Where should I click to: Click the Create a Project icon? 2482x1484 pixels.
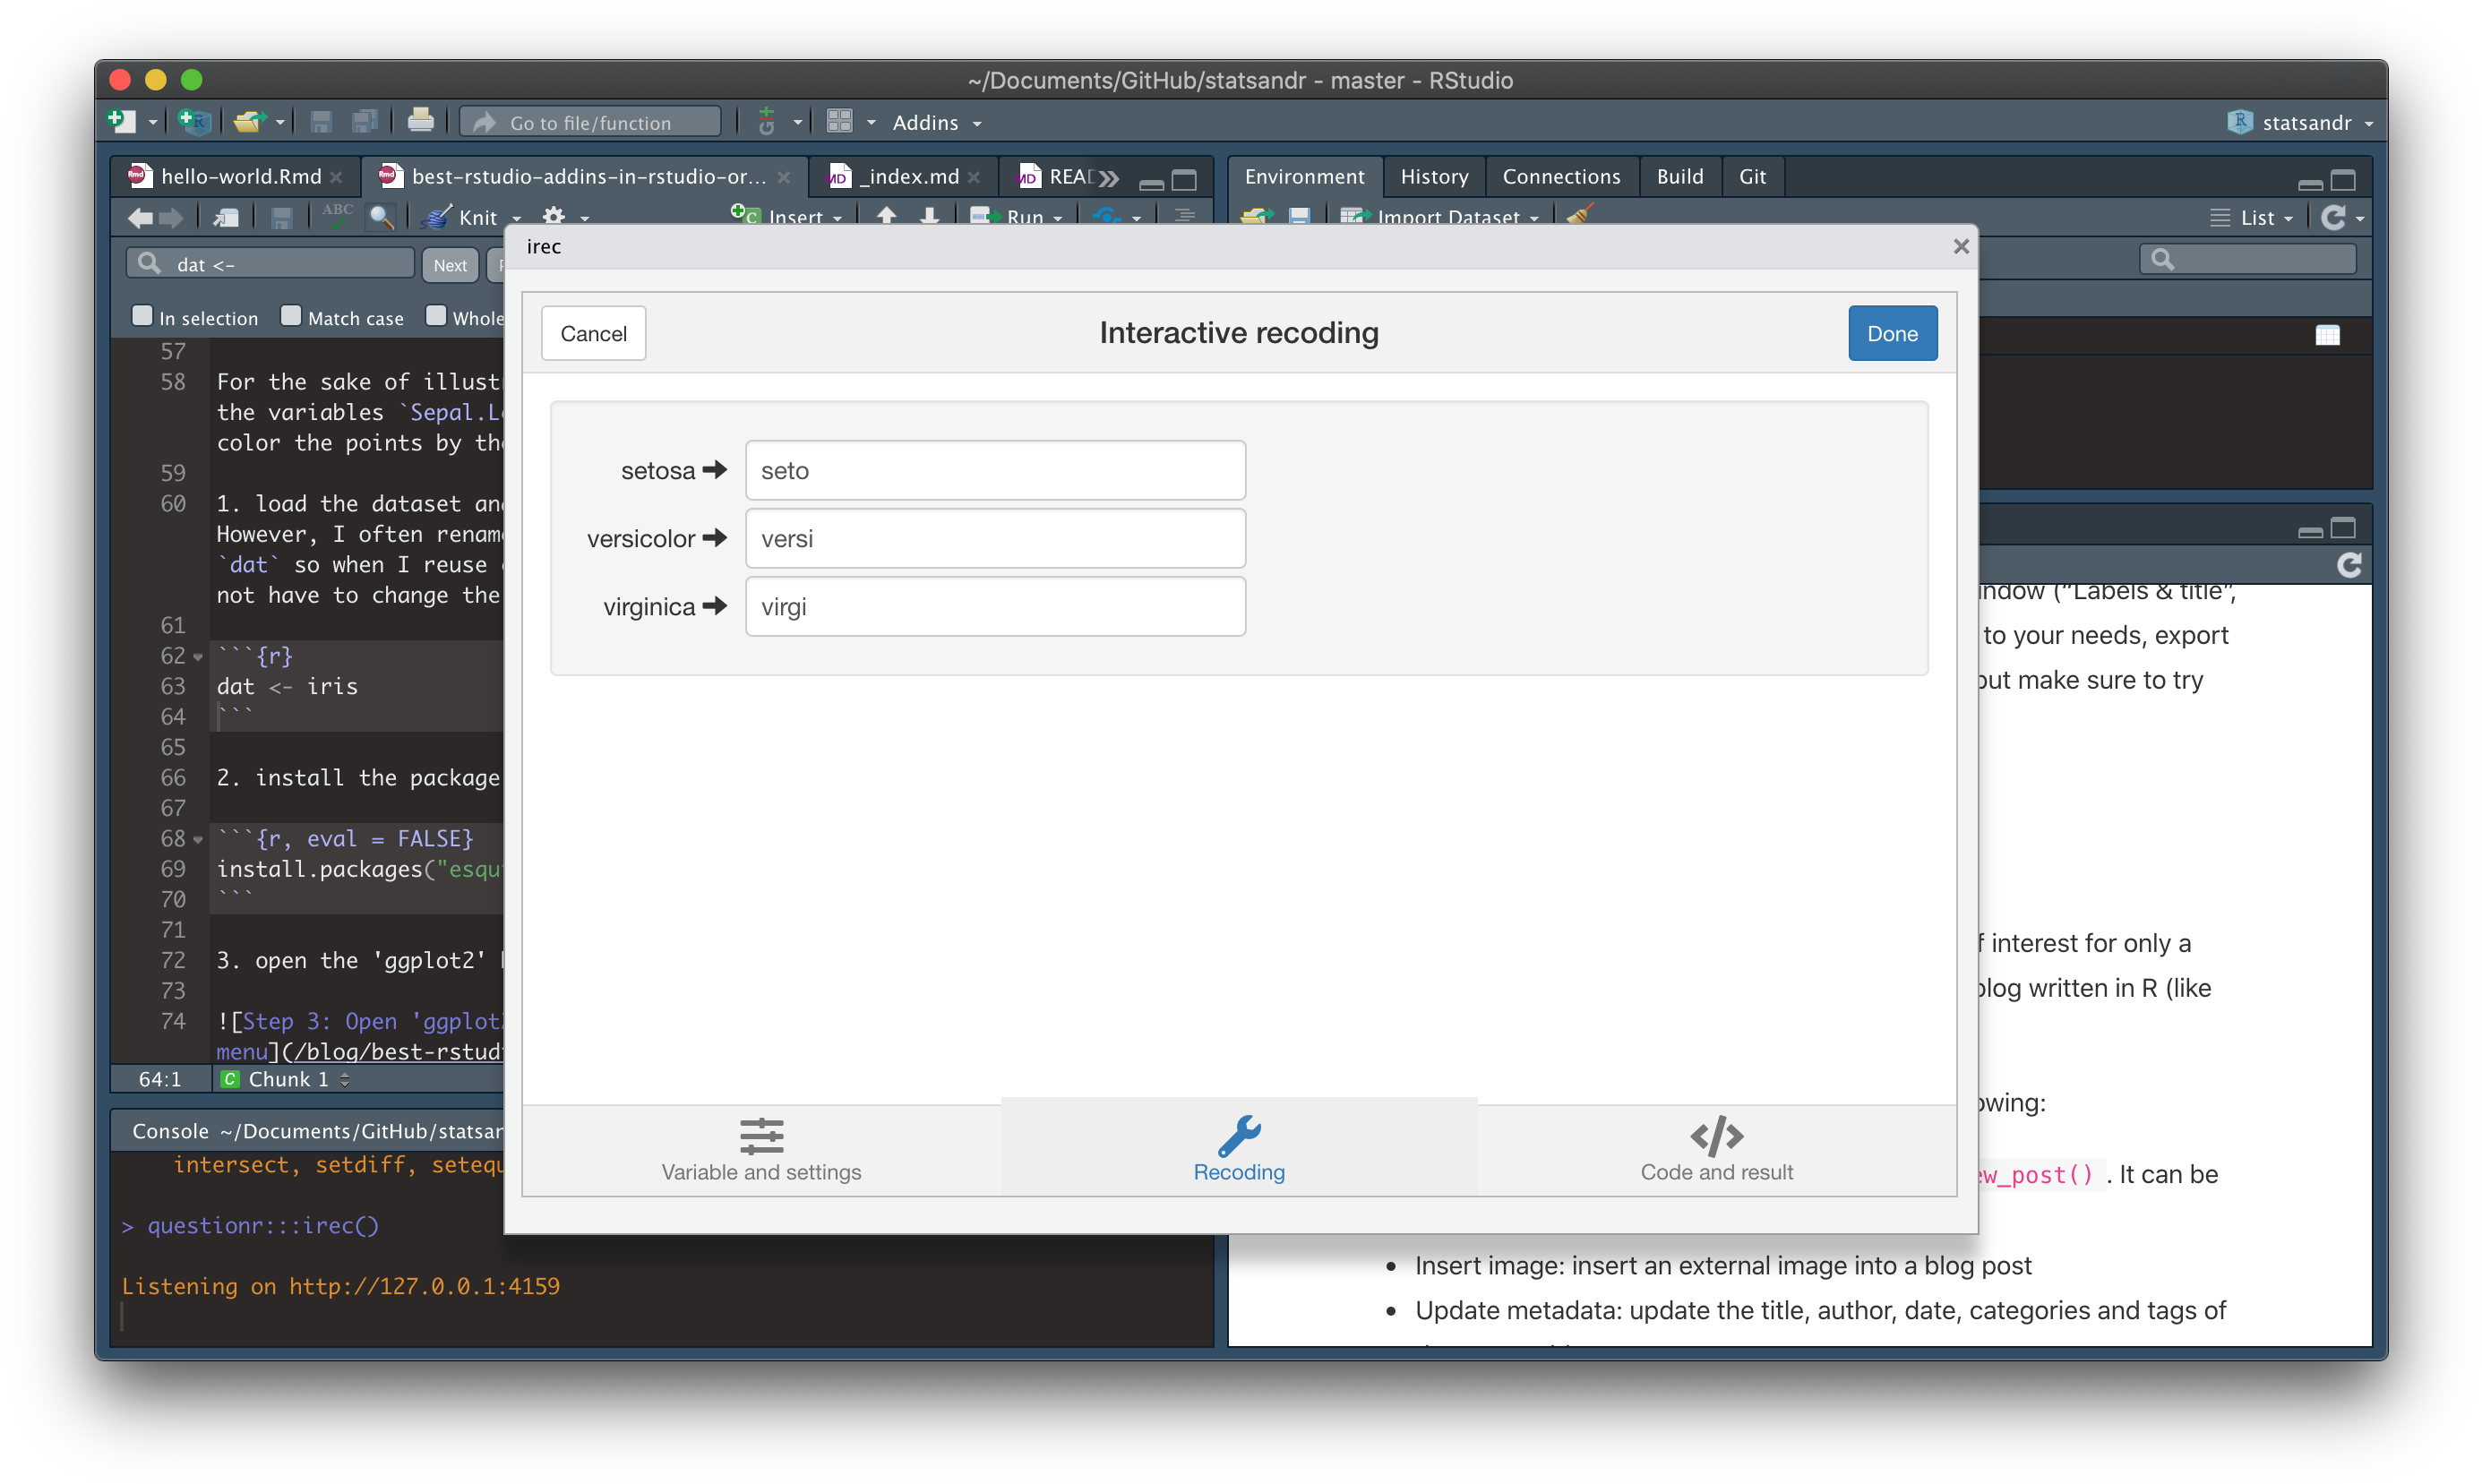[194, 122]
